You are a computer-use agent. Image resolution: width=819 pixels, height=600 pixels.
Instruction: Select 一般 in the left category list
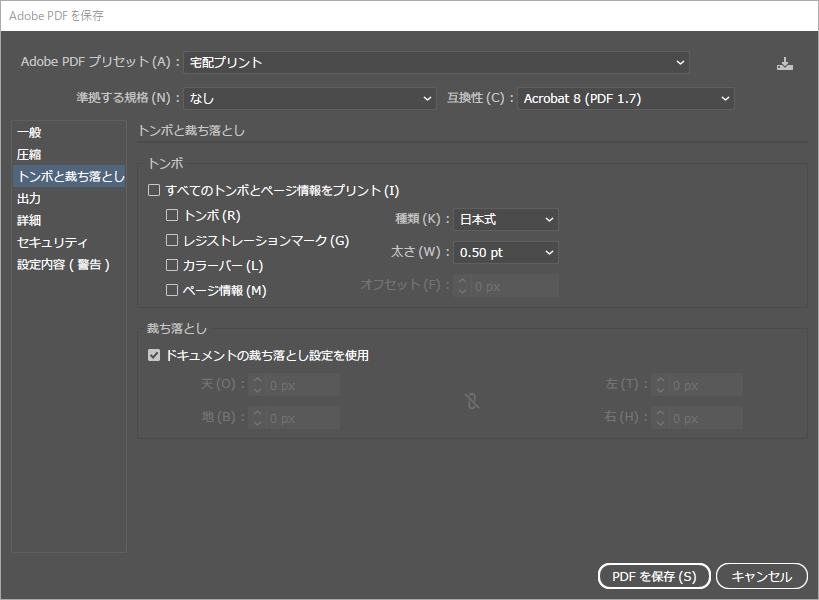pyautogui.click(x=30, y=132)
